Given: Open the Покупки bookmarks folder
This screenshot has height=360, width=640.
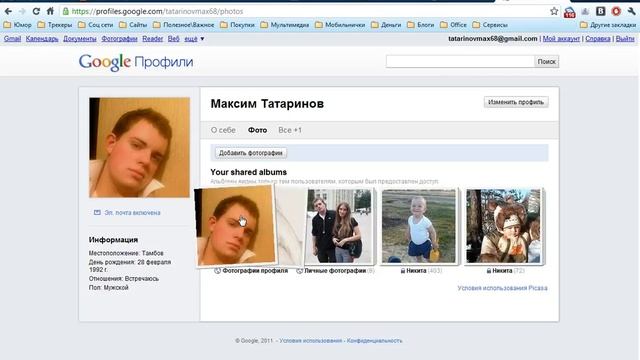Looking at the screenshot, I should 237,25.
